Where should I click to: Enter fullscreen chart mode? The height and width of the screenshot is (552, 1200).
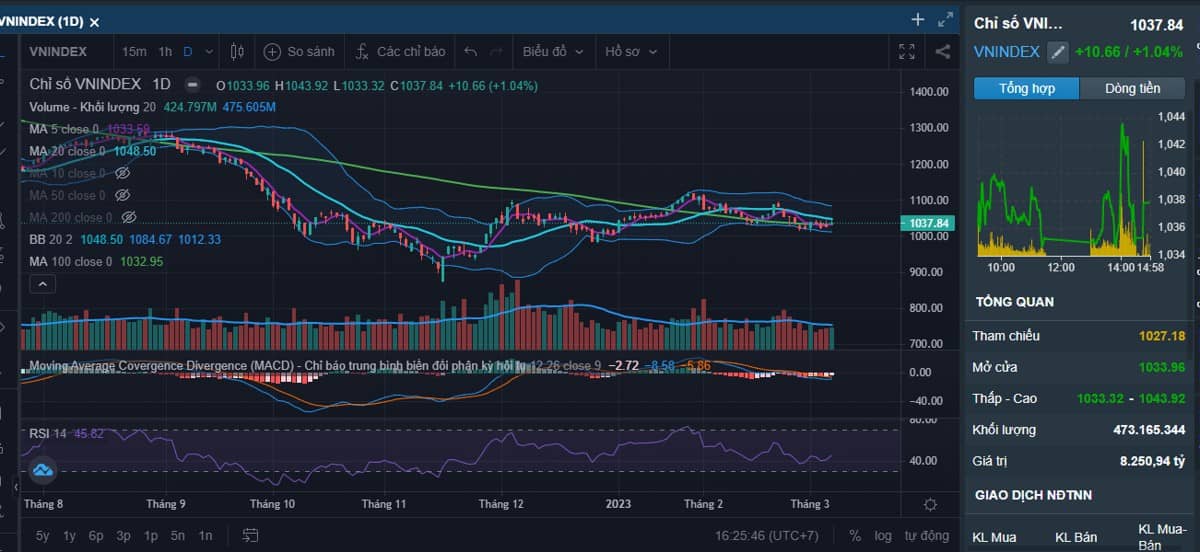coord(907,51)
